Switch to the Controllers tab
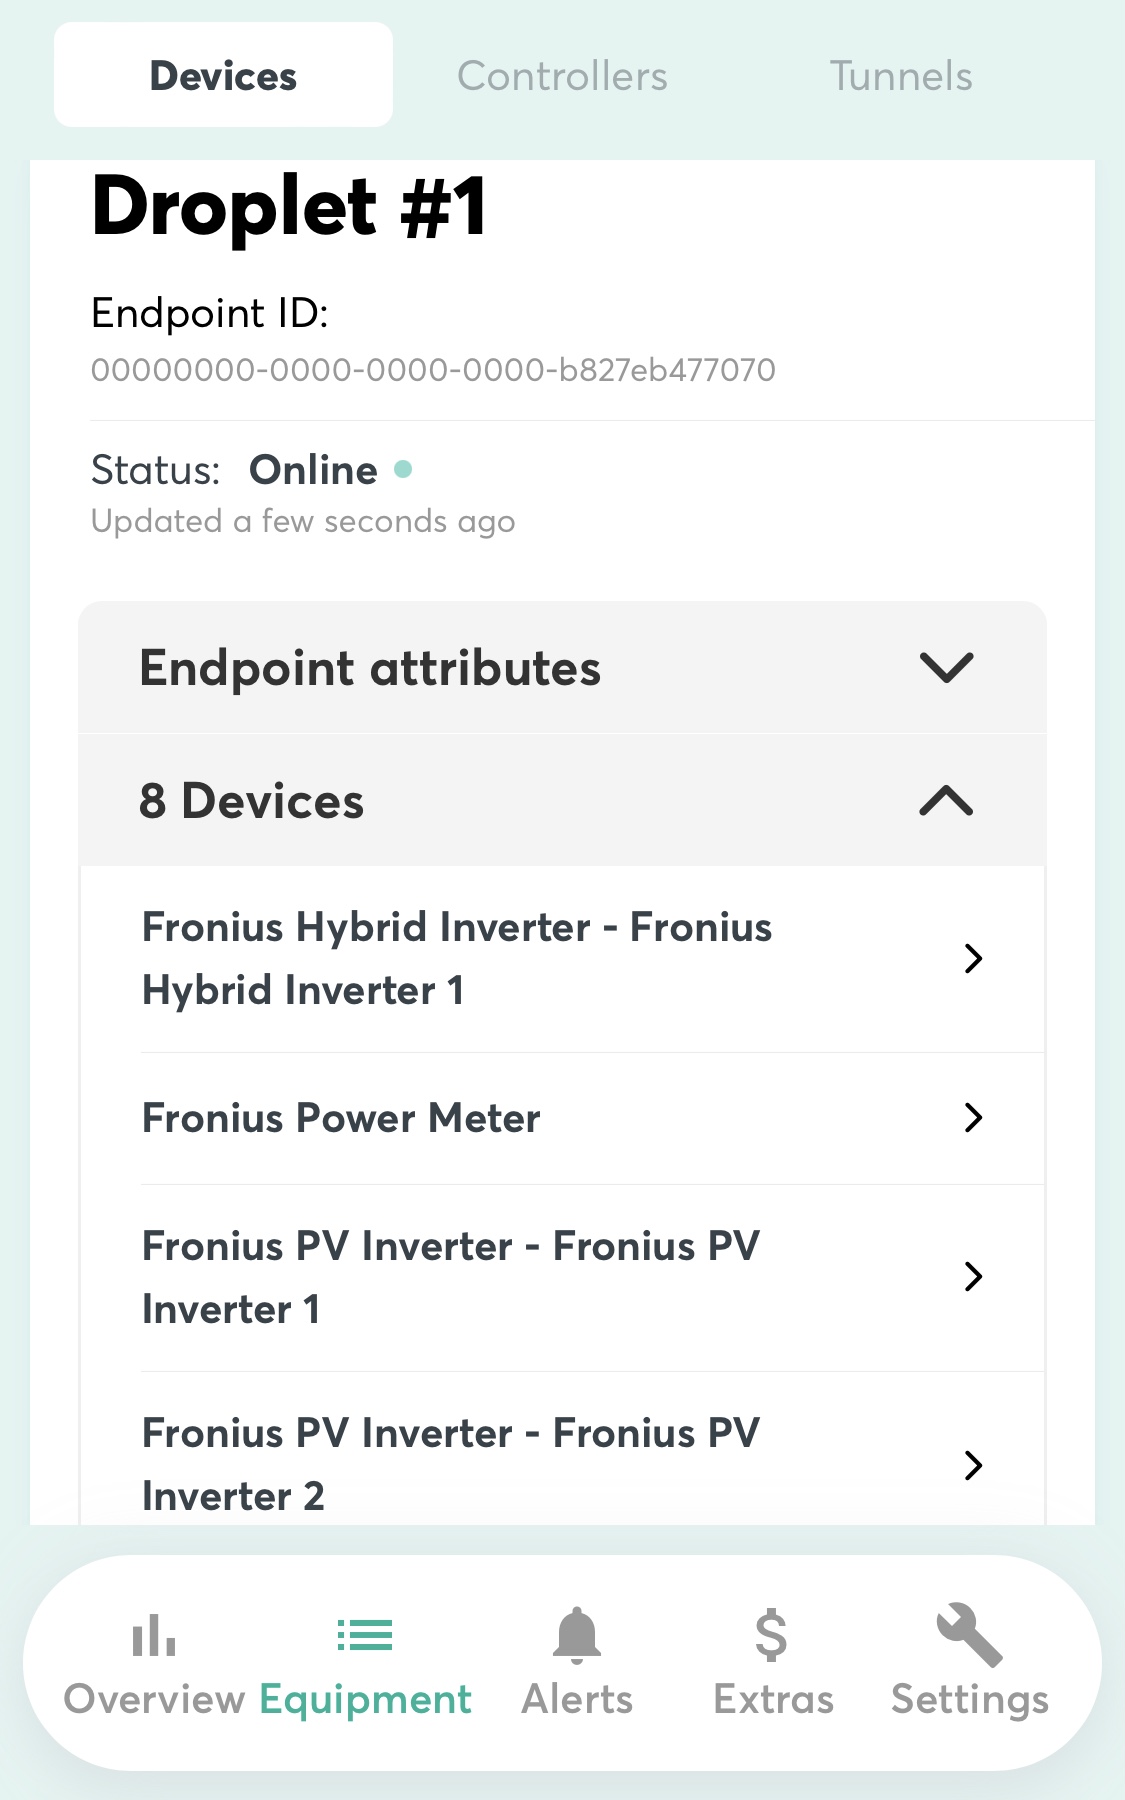 point(562,76)
